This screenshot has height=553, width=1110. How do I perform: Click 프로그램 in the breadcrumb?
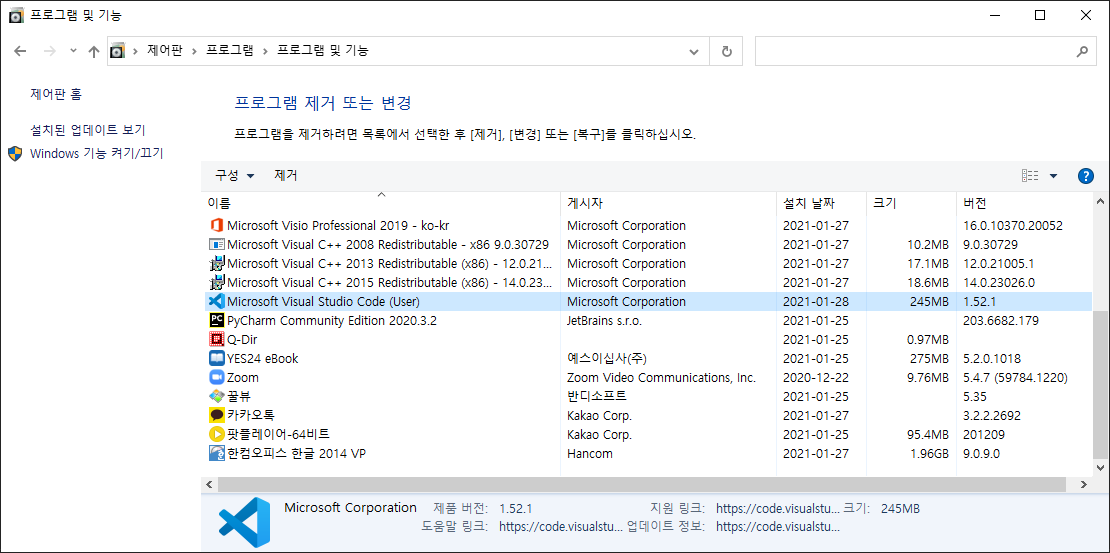click(x=229, y=50)
